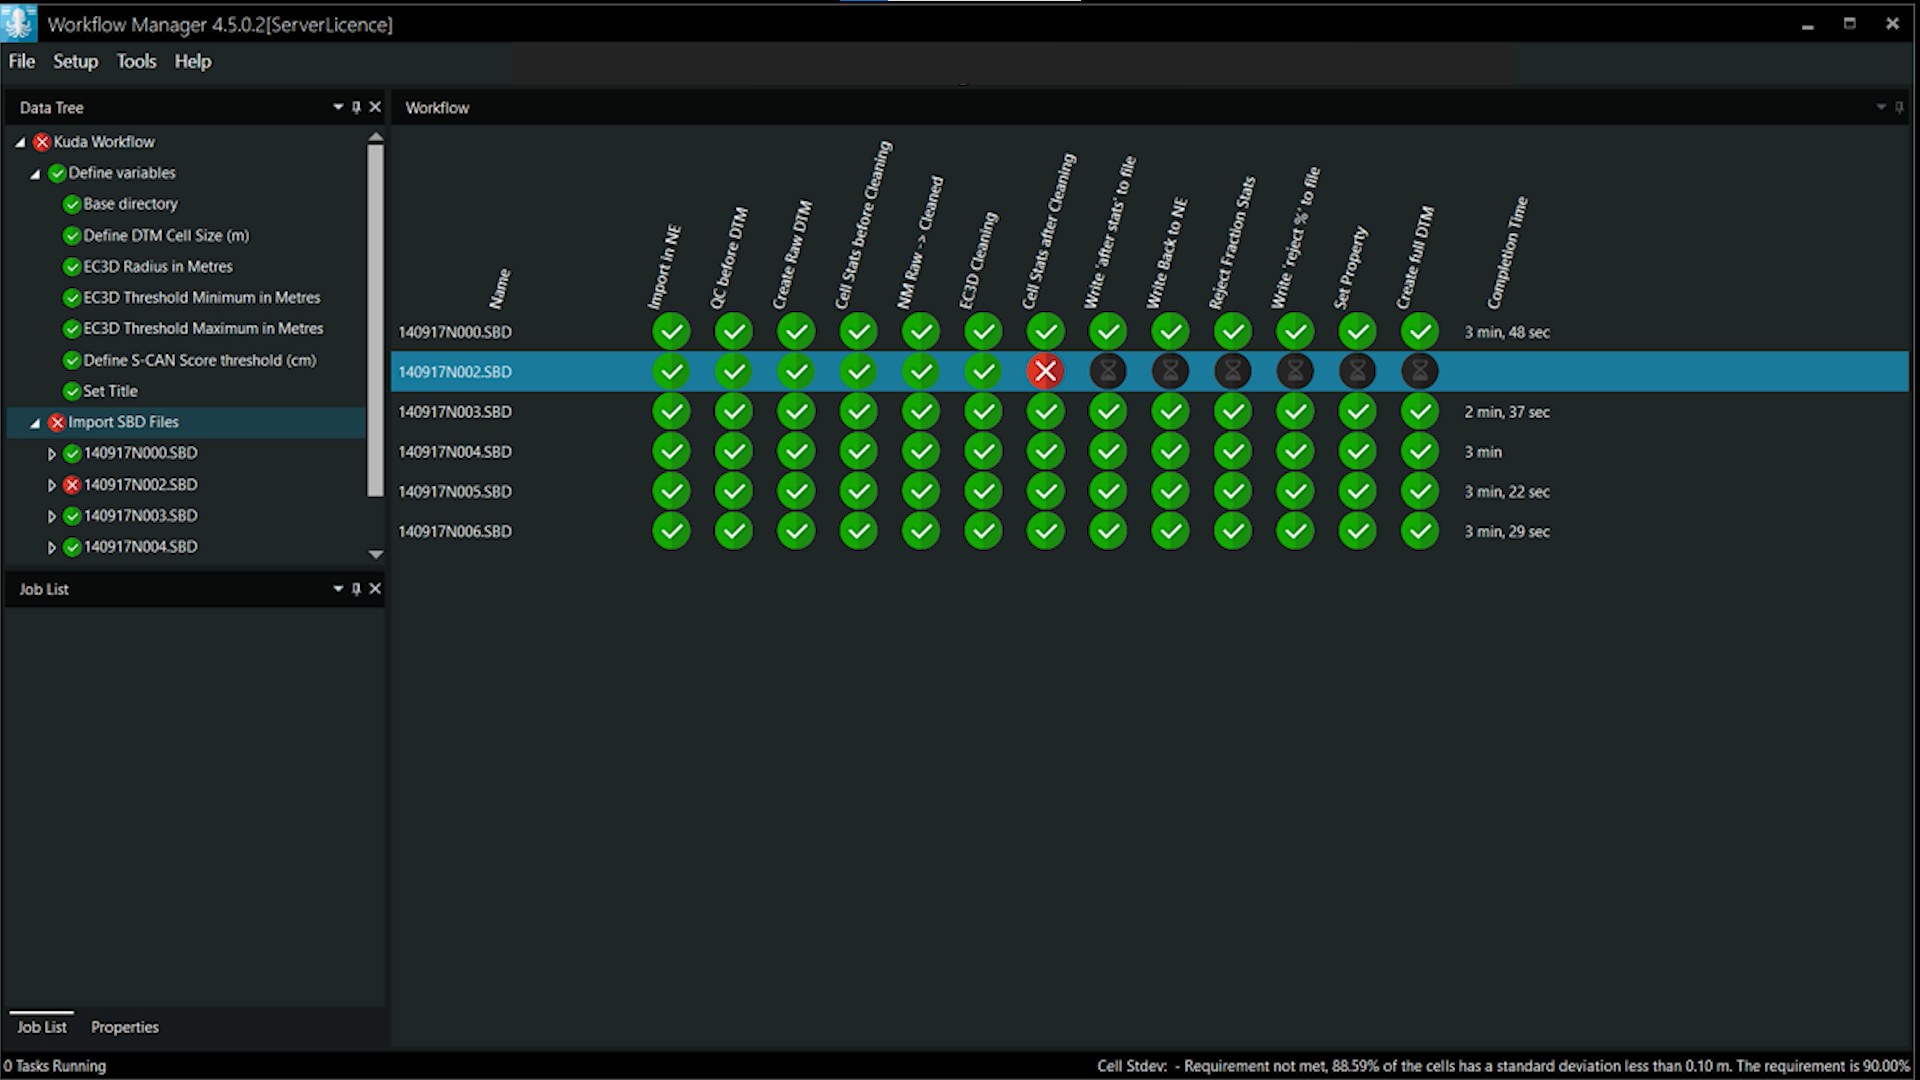This screenshot has height=1080, width=1920.
Task: Click the Workflow Manager application logo icon
Action: (19, 23)
